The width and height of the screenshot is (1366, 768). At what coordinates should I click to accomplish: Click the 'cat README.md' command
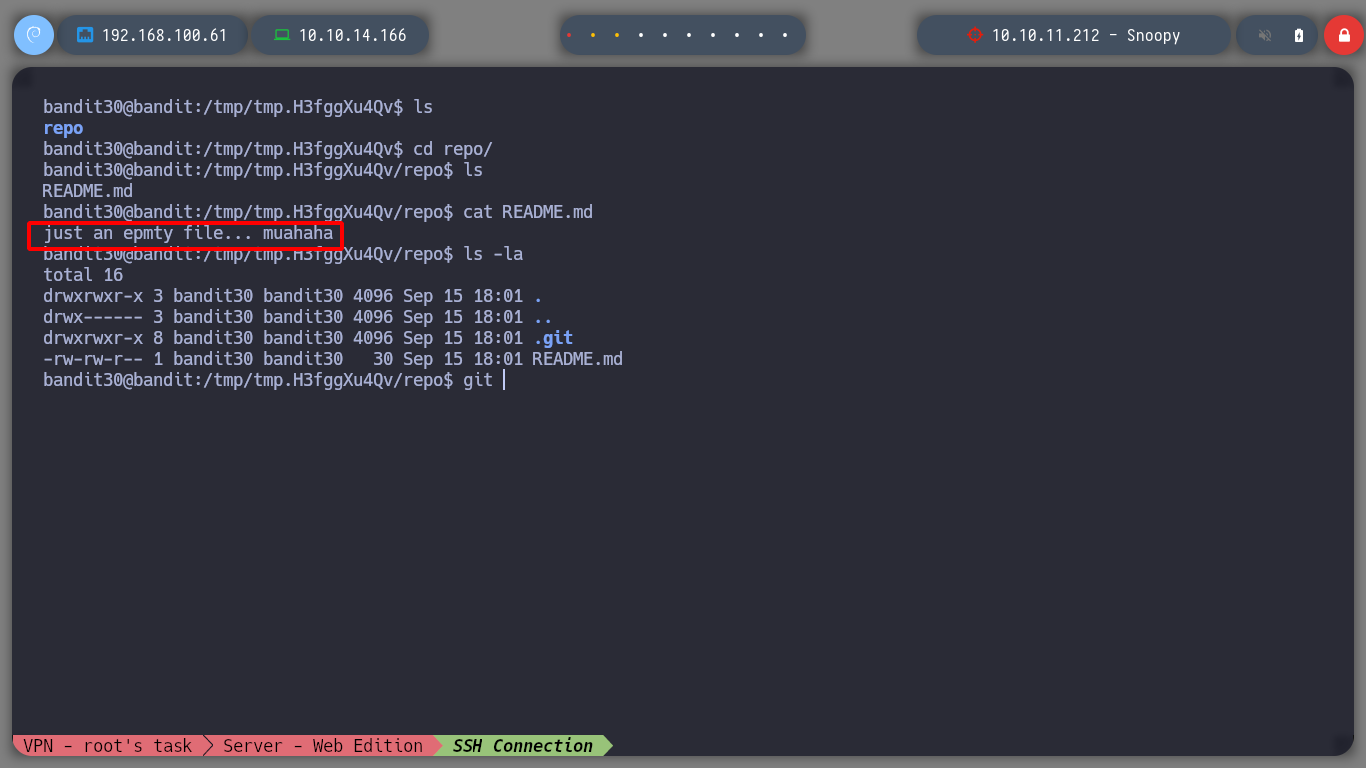pyautogui.click(x=528, y=212)
